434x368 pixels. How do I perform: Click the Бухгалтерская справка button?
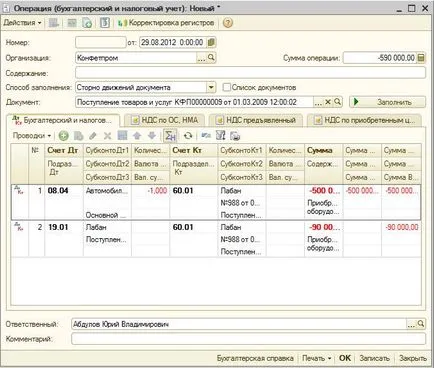point(255,358)
